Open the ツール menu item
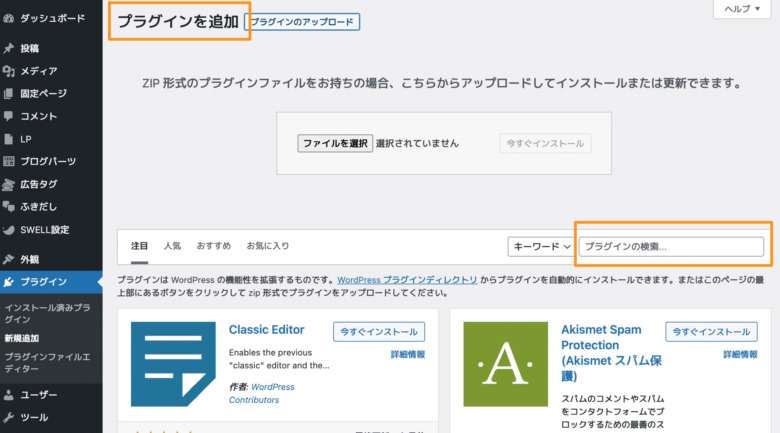Image resolution: width=780 pixels, height=433 pixels. coord(34,417)
